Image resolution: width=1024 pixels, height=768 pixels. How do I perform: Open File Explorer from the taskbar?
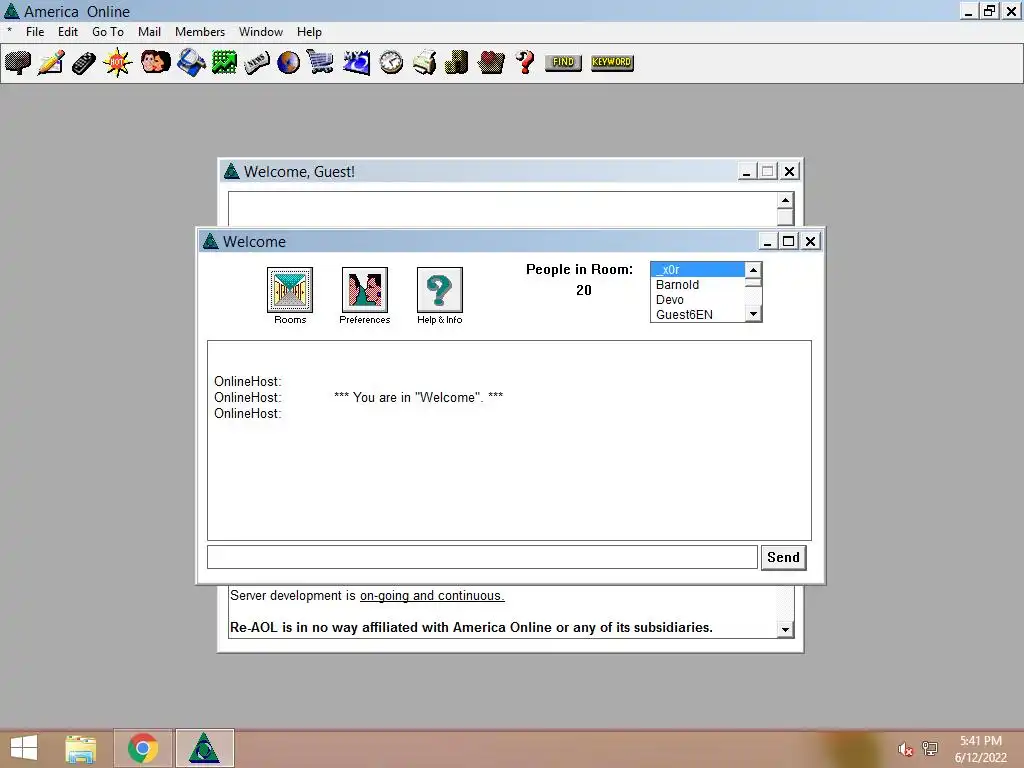80,748
